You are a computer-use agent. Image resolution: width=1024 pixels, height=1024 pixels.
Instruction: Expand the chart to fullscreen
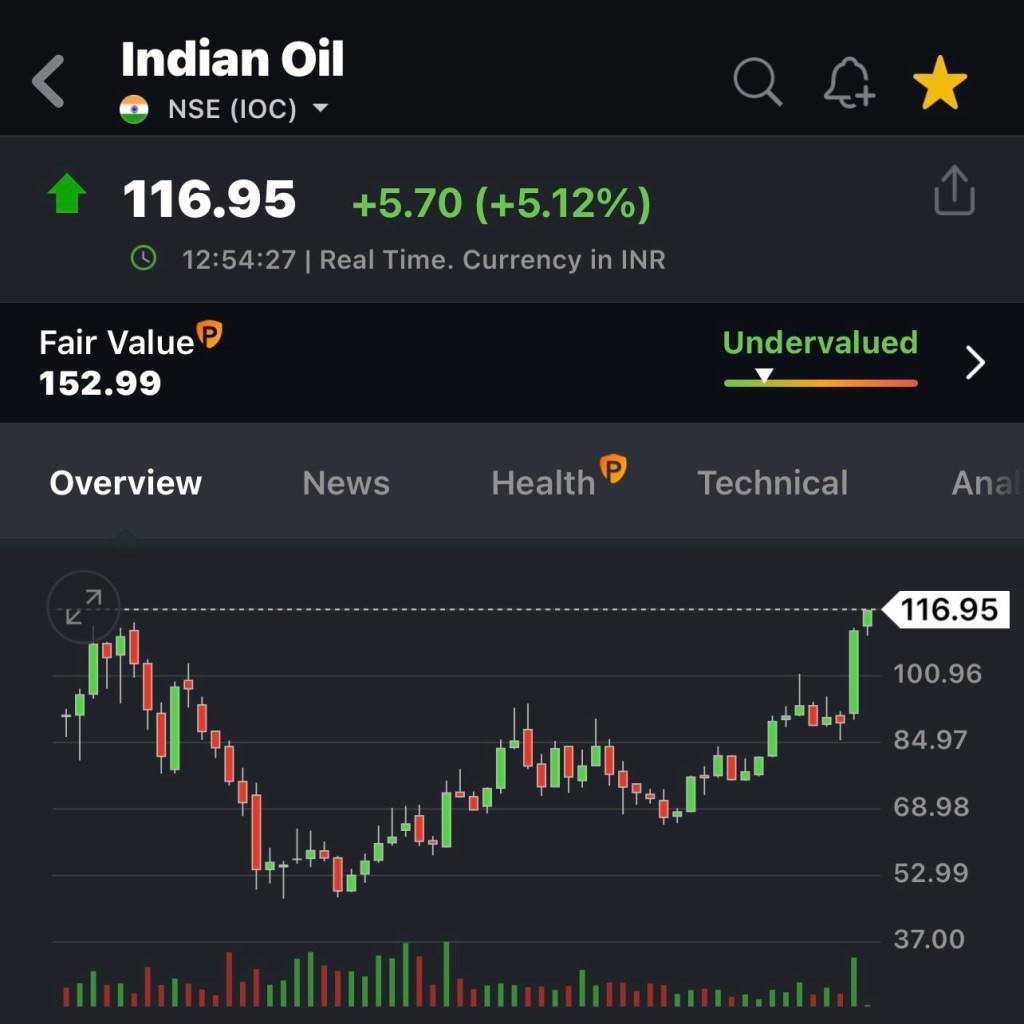coord(84,606)
